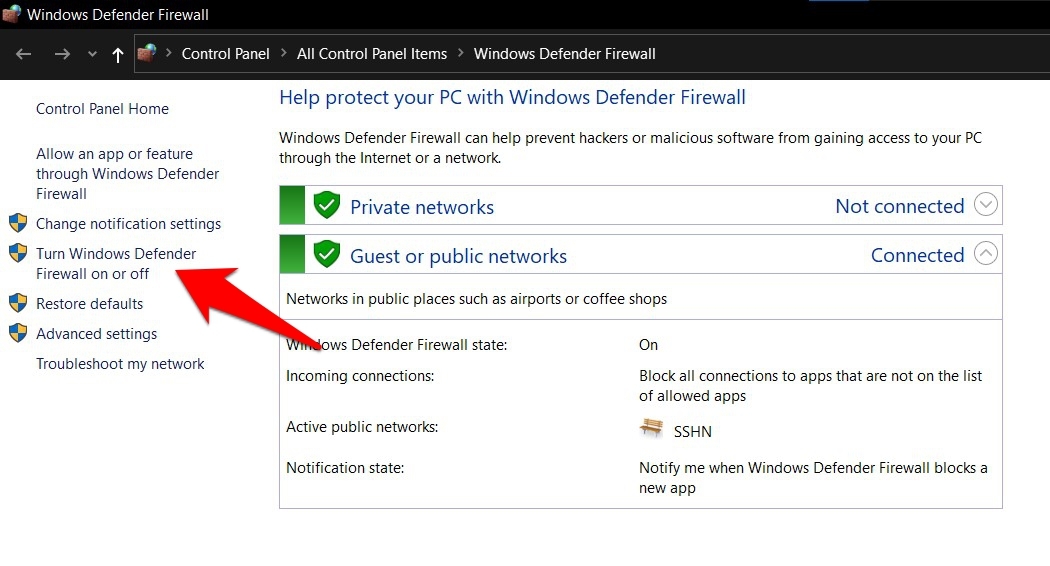This screenshot has height=566, width=1050.
Task: Open Allow an app or feature link
Action: 127,173
